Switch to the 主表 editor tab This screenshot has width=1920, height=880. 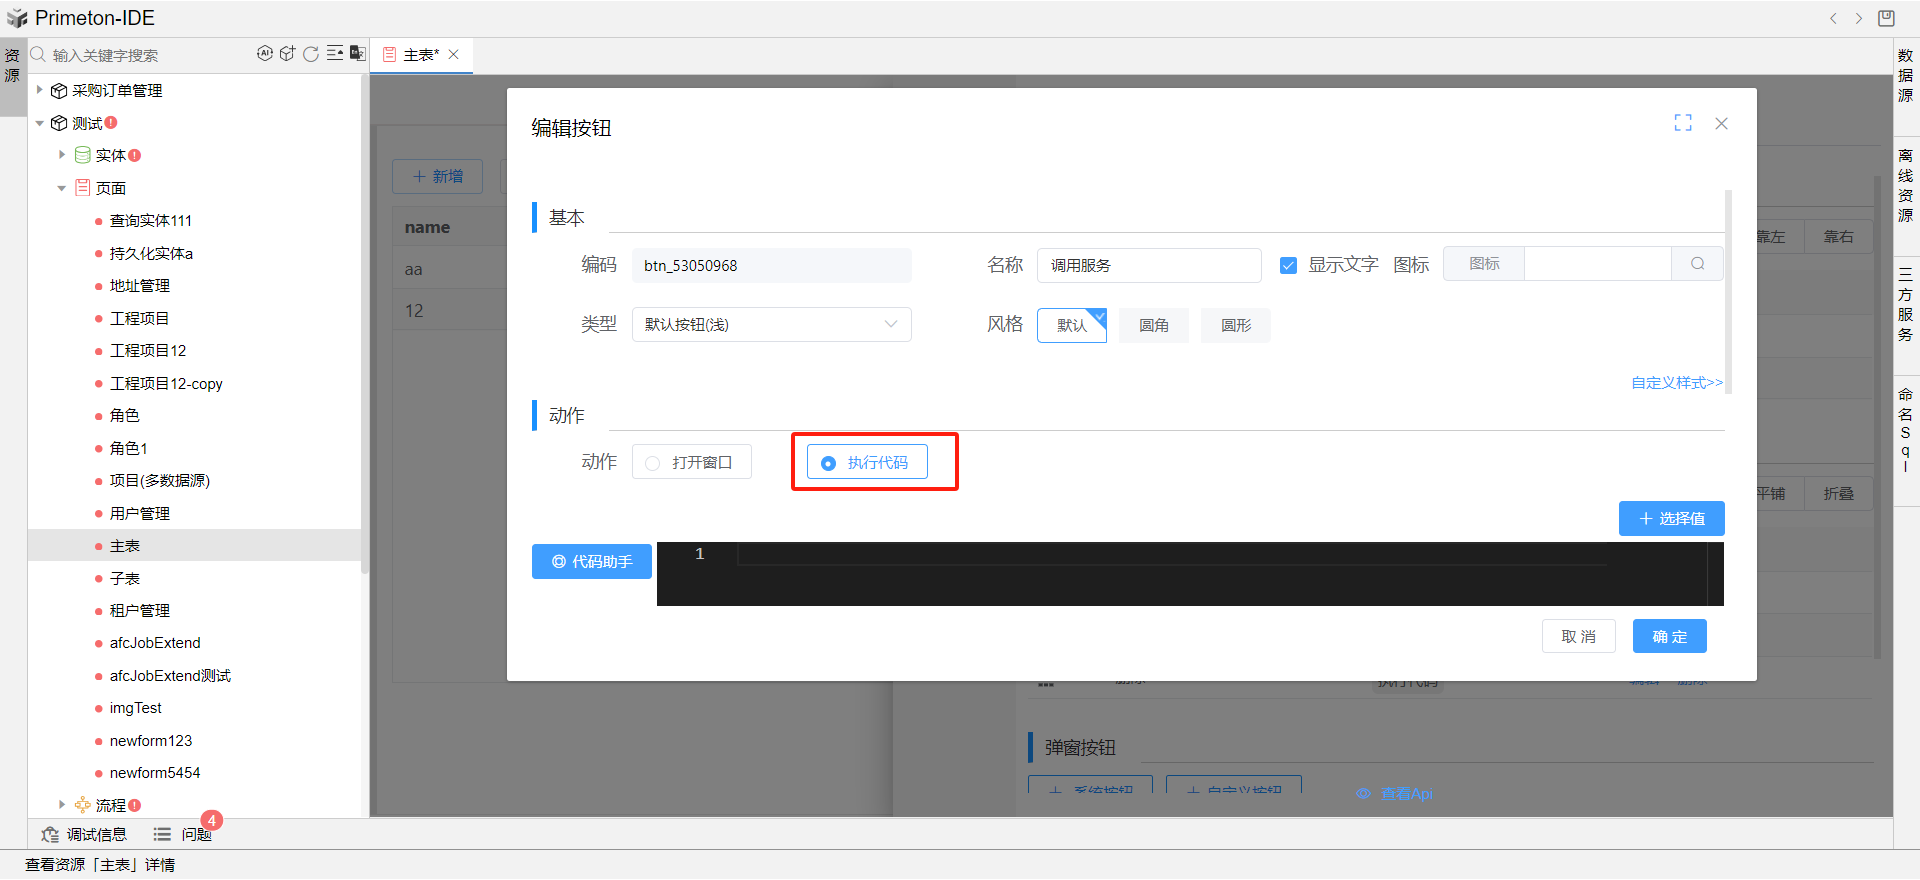point(420,55)
